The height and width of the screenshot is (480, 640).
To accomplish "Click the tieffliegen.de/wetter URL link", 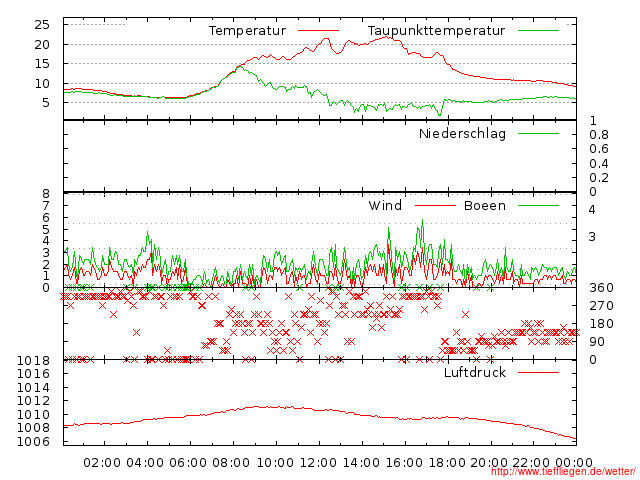I will (x=563, y=472).
